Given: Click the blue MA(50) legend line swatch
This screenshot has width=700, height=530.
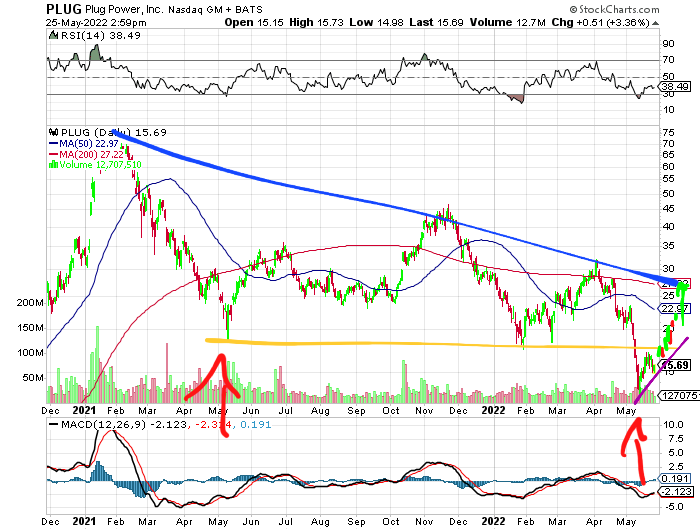Looking at the screenshot, I should pyautogui.click(x=54, y=144).
